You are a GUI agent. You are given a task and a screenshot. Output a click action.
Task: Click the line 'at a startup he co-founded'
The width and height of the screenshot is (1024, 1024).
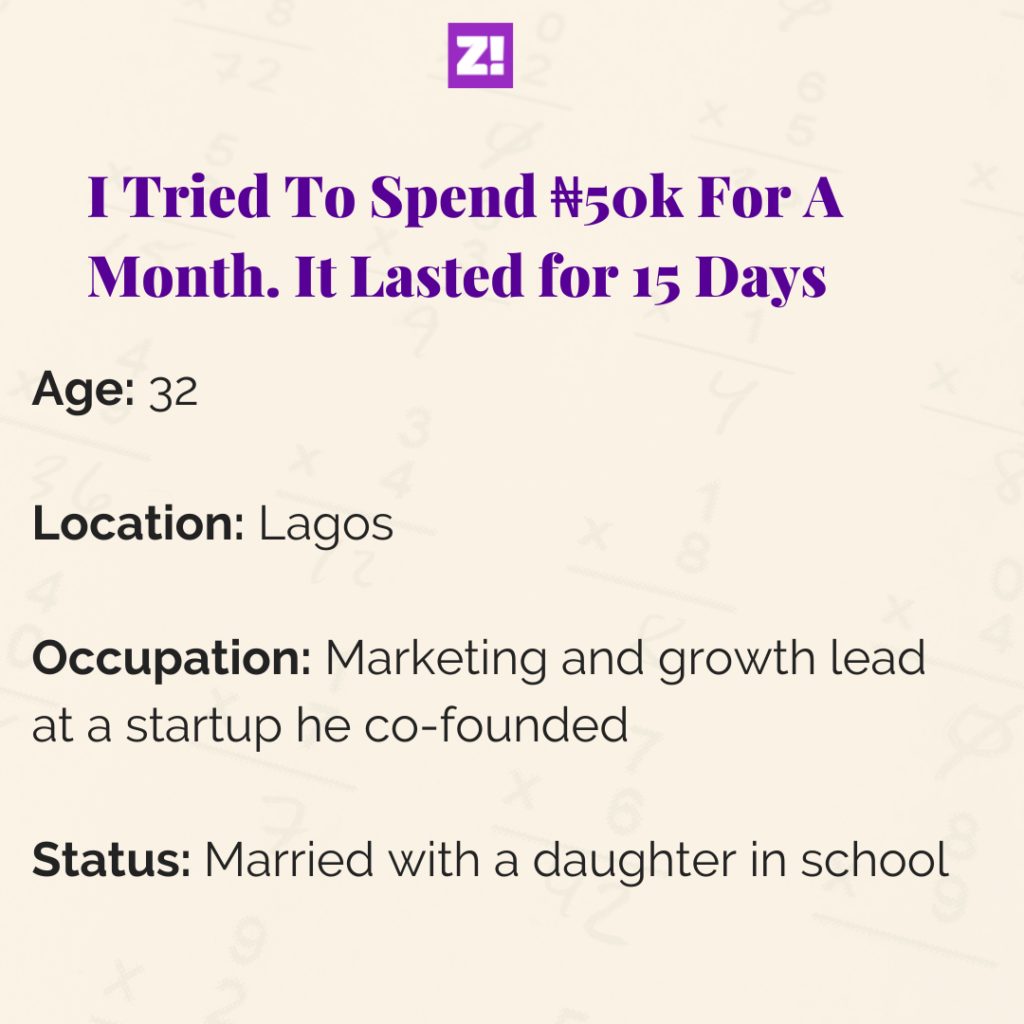click(x=330, y=726)
